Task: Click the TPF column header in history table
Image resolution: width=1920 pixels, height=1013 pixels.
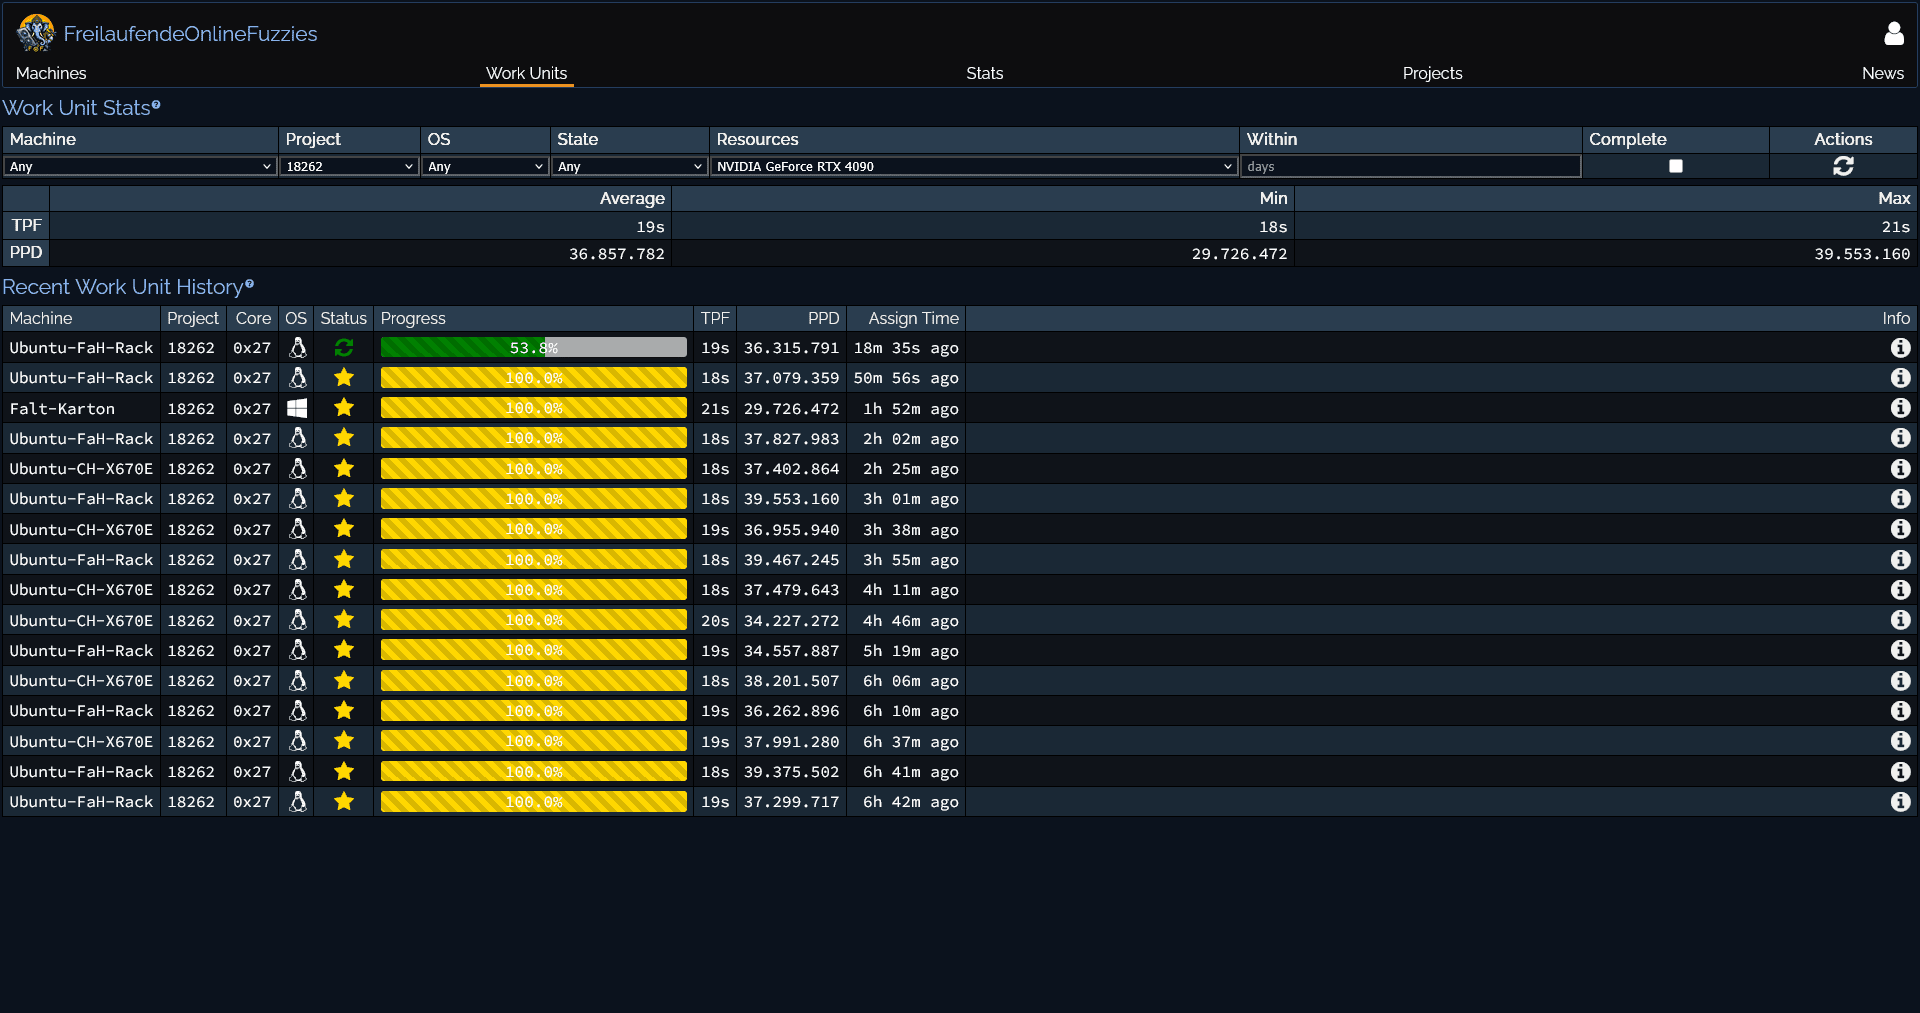Action: point(715,318)
